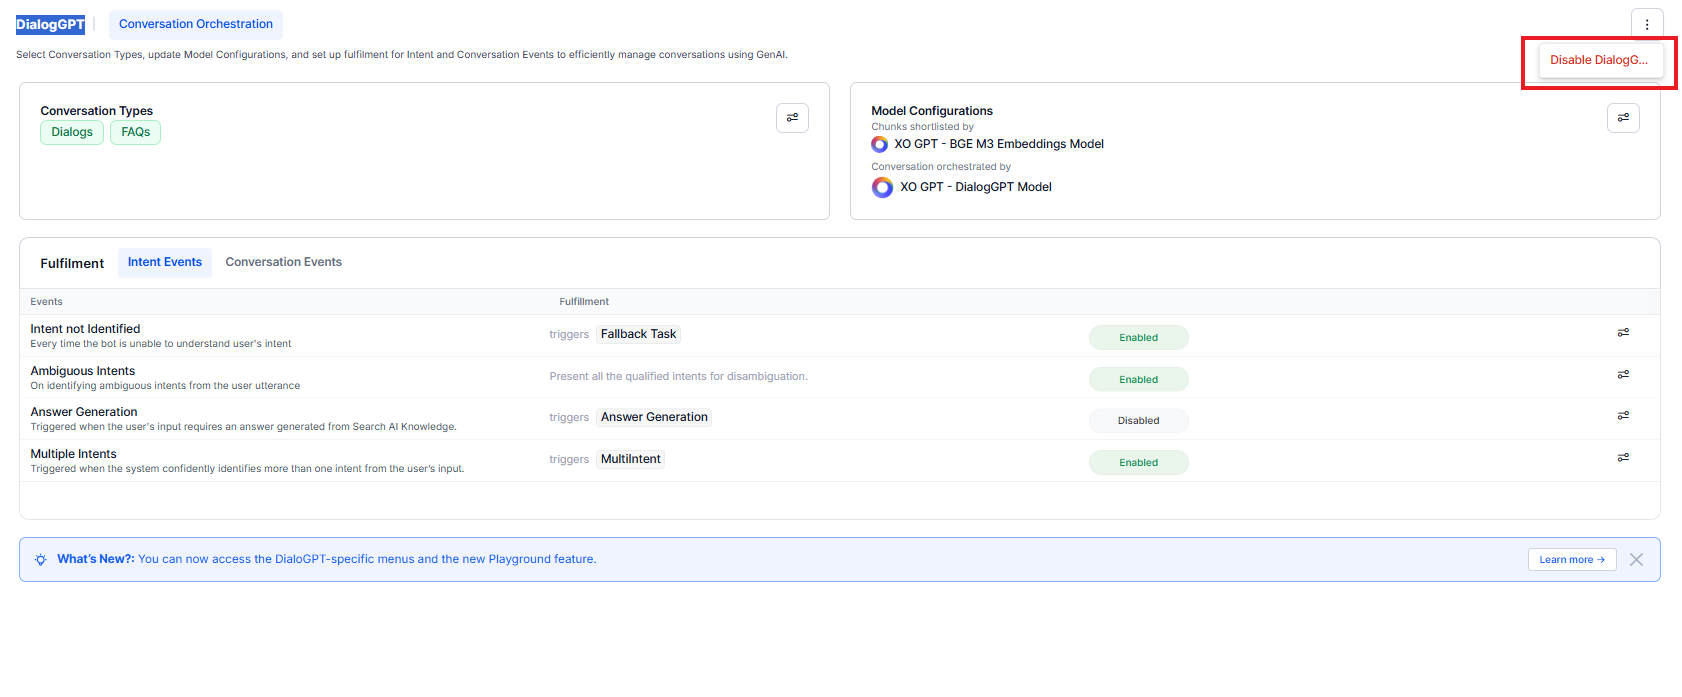Image resolution: width=1682 pixels, height=697 pixels.
Task: Select the Multiple Intents event title
Action: [73, 454]
